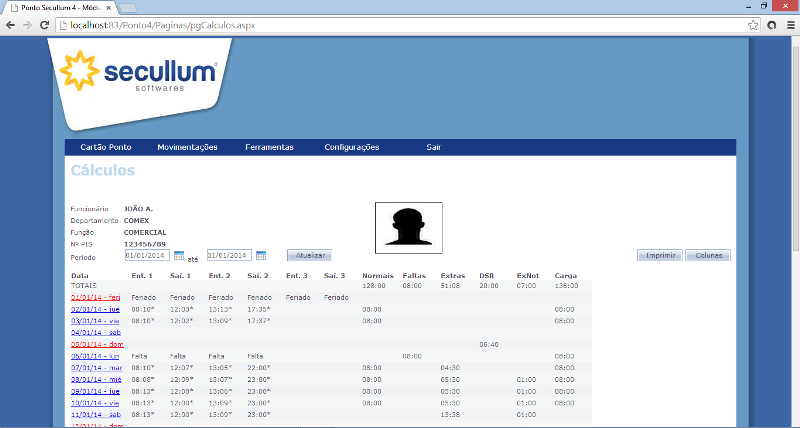Image resolution: width=800 pixels, height=428 pixels.
Task: Click Sair to log out
Action: point(434,147)
